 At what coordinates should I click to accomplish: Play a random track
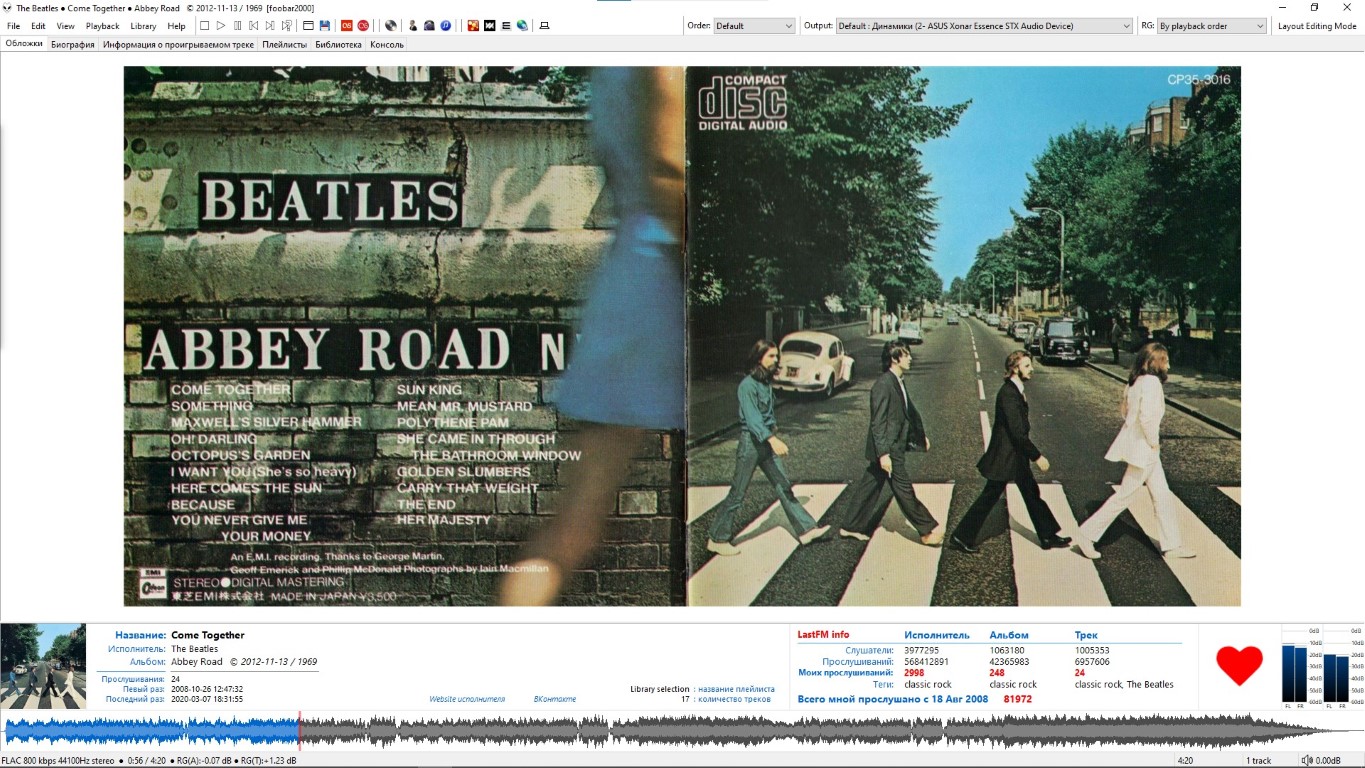(x=286, y=26)
